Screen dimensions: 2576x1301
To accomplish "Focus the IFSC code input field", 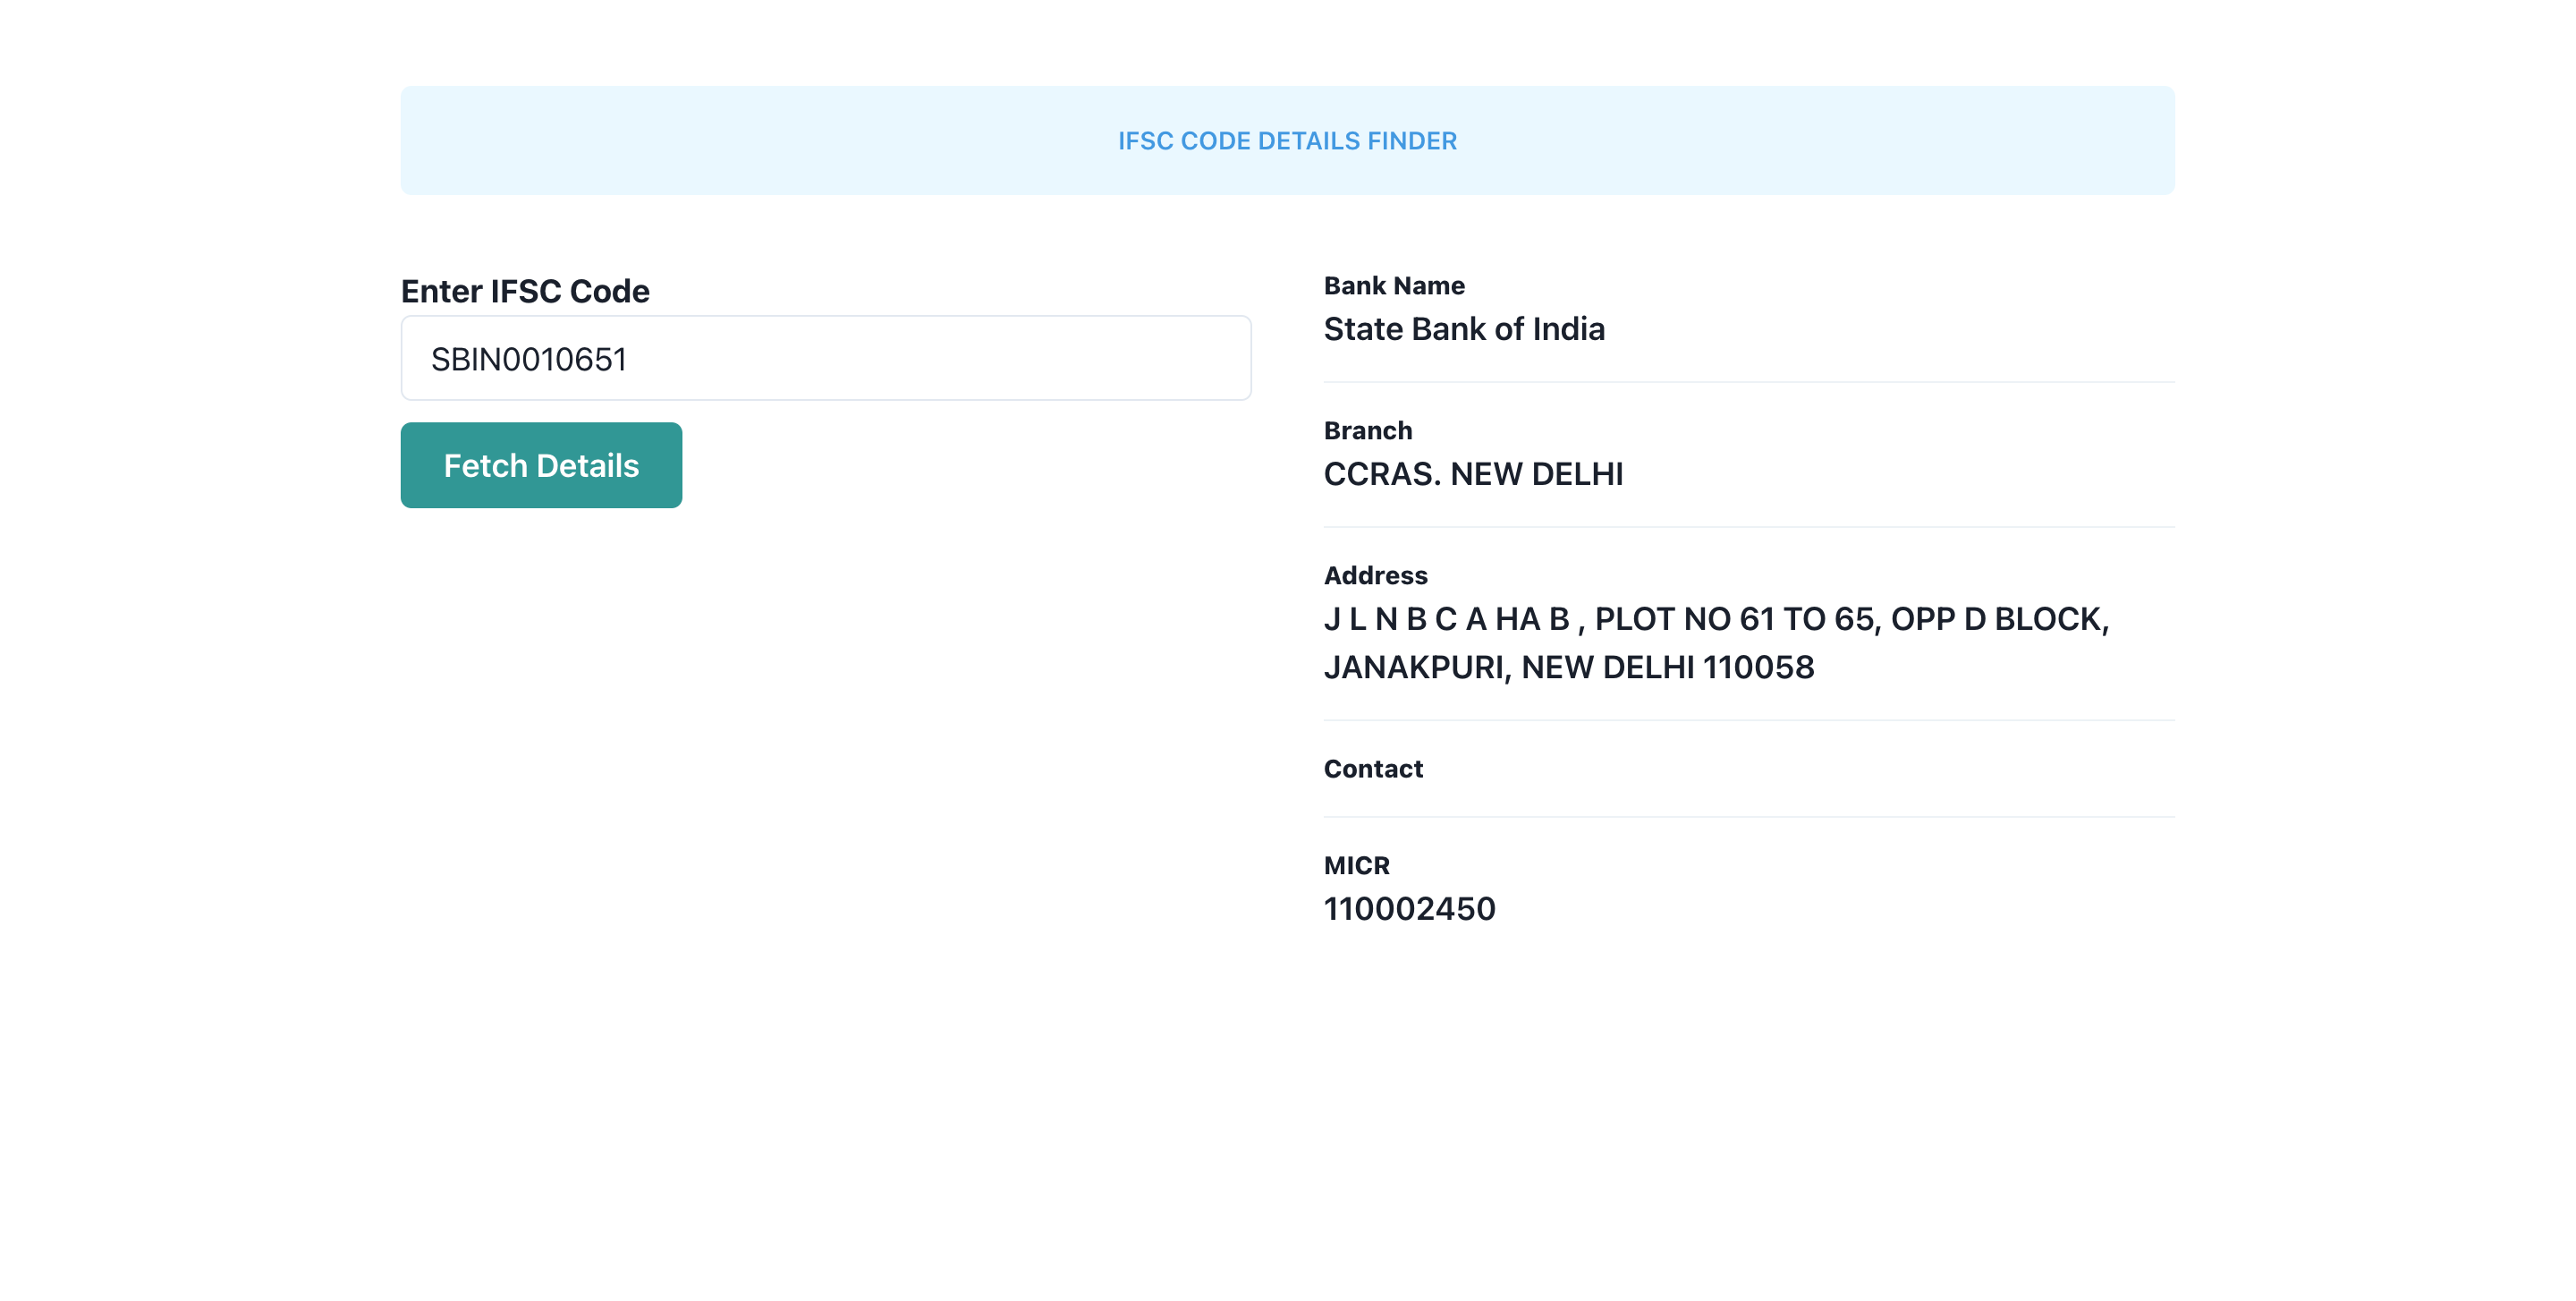I will click(x=826, y=358).
